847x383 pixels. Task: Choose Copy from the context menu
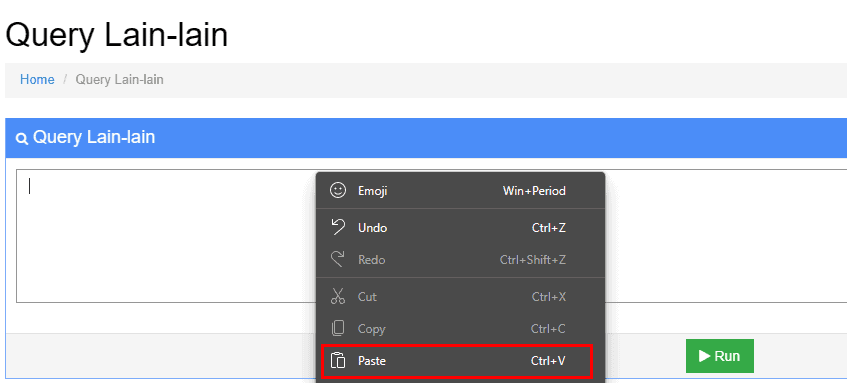(460, 328)
